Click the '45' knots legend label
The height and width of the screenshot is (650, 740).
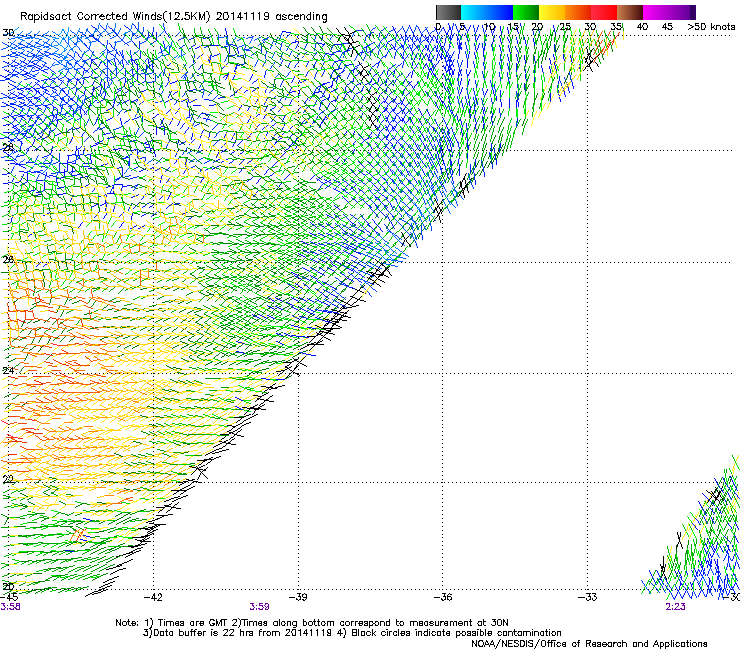click(x=667, y=26)
